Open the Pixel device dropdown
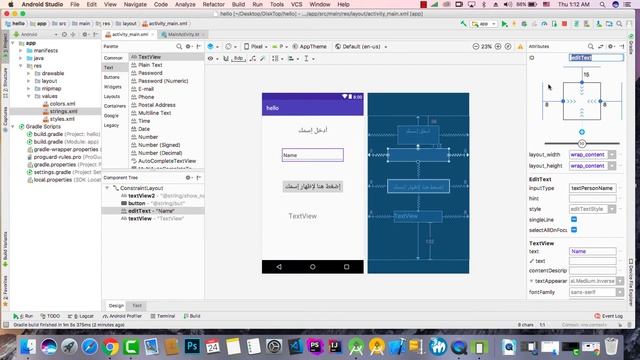This screenshot has height=360, width=640. tap(256, 47)
